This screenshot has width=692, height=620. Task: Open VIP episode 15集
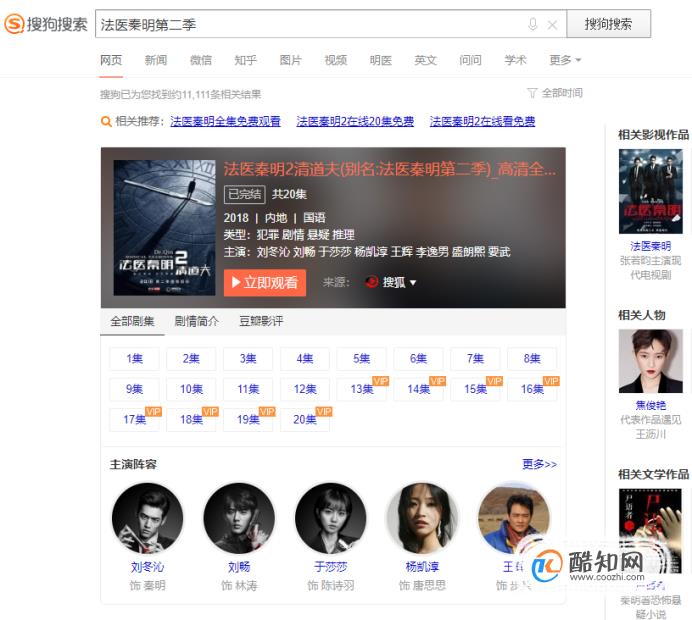(475, 389)
